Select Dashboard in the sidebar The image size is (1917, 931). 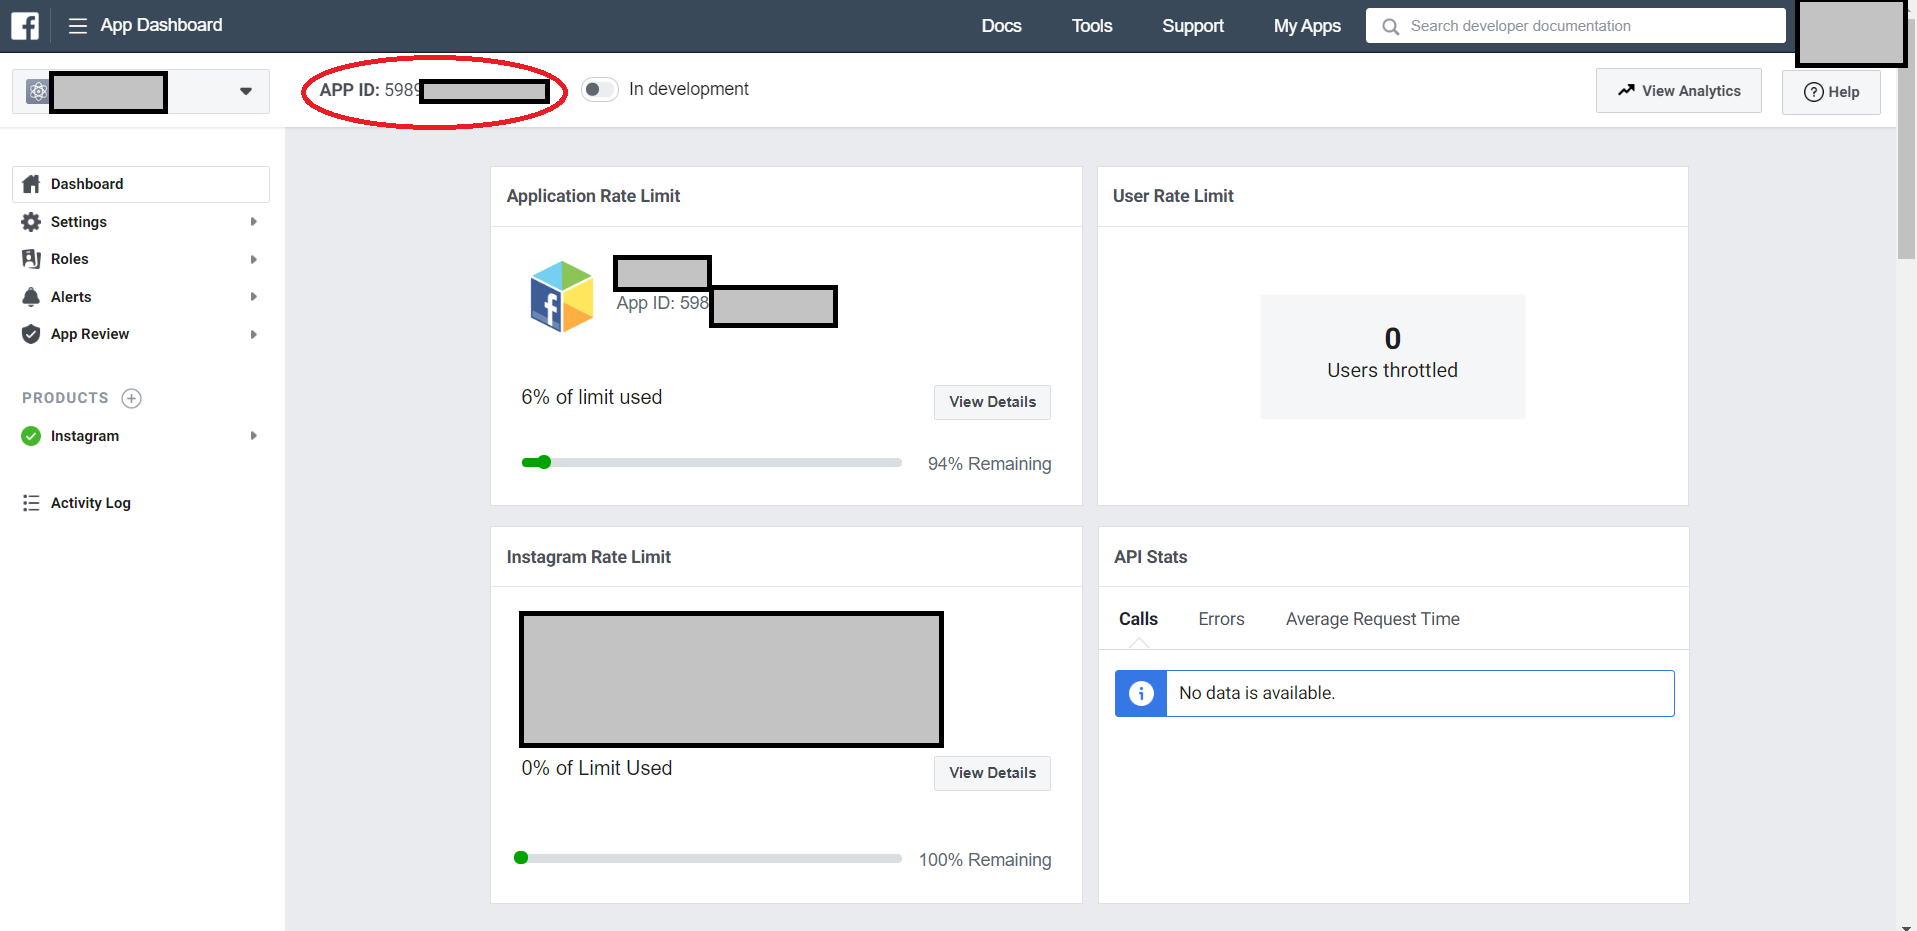point(141,184)
